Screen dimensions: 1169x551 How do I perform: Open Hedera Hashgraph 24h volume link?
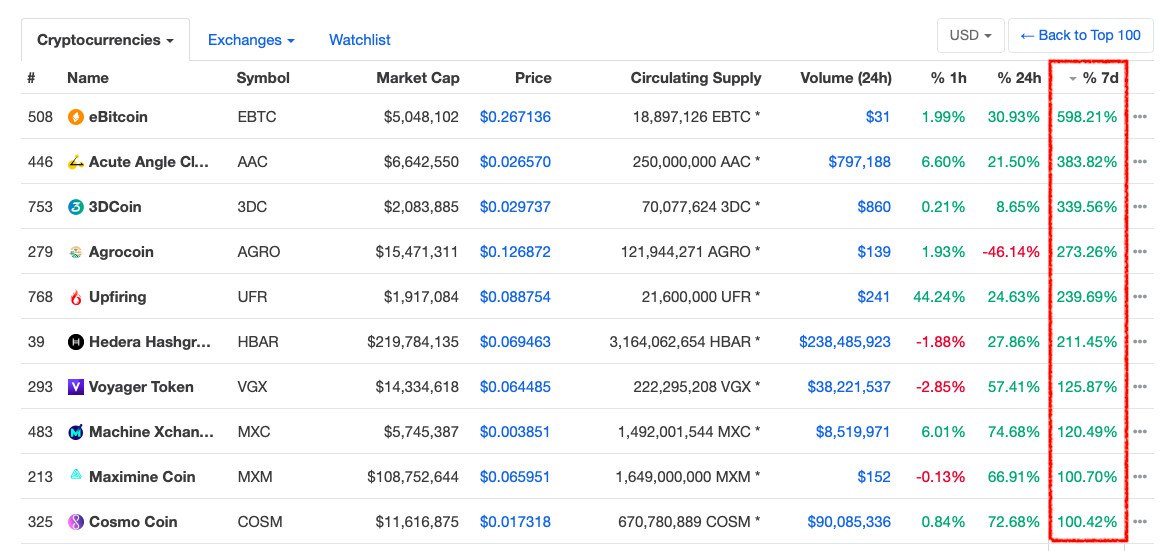844,342
